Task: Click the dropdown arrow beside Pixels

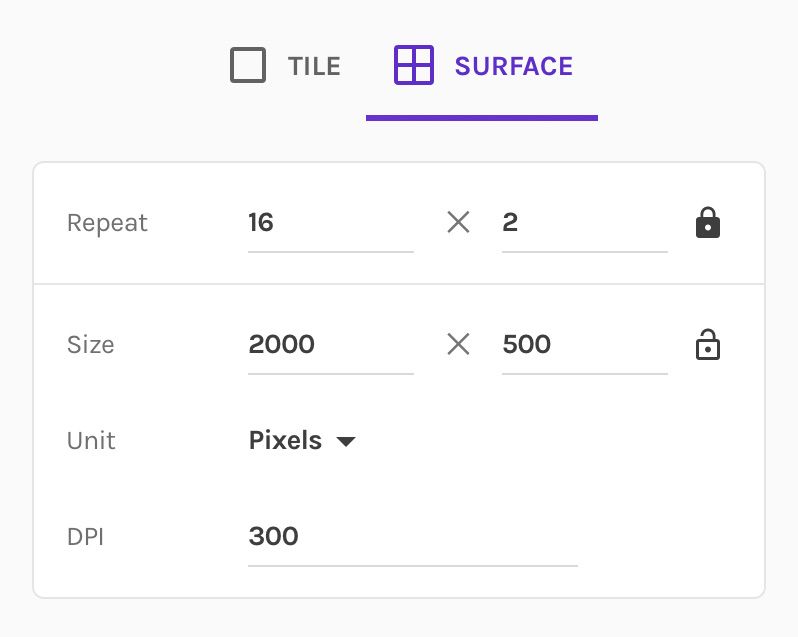Action: click(346, 442)
